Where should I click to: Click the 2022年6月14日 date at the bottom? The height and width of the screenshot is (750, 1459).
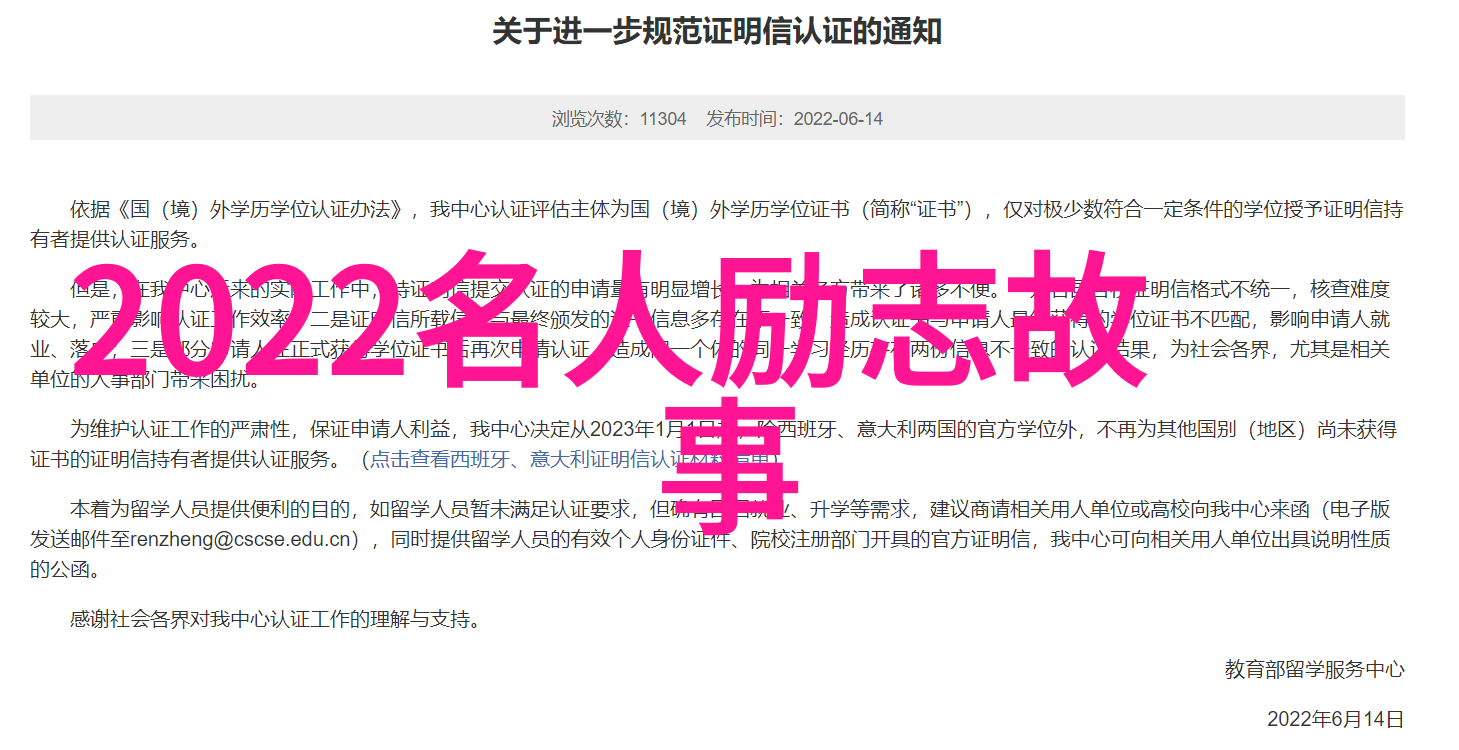click(1336, 719)
